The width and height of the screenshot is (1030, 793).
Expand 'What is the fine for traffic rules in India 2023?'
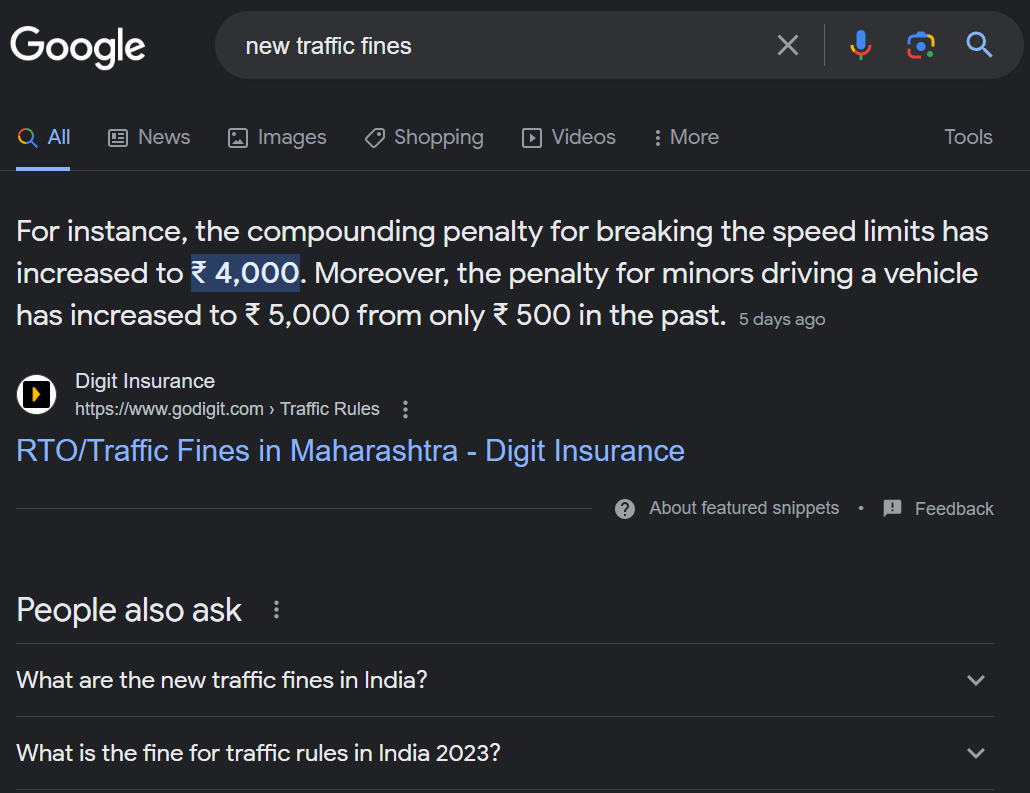(x=504, y=753)
